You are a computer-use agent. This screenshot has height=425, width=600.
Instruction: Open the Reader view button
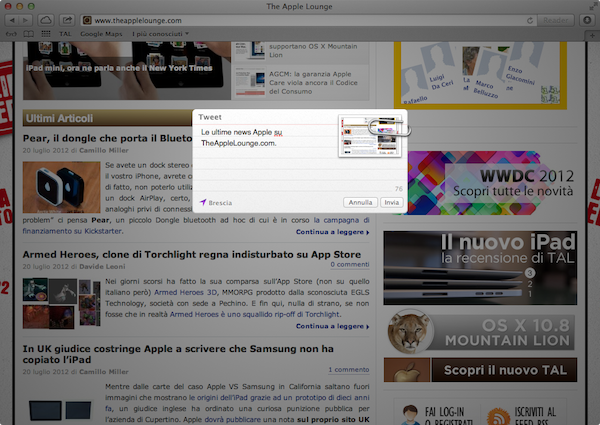pos(556,20)
